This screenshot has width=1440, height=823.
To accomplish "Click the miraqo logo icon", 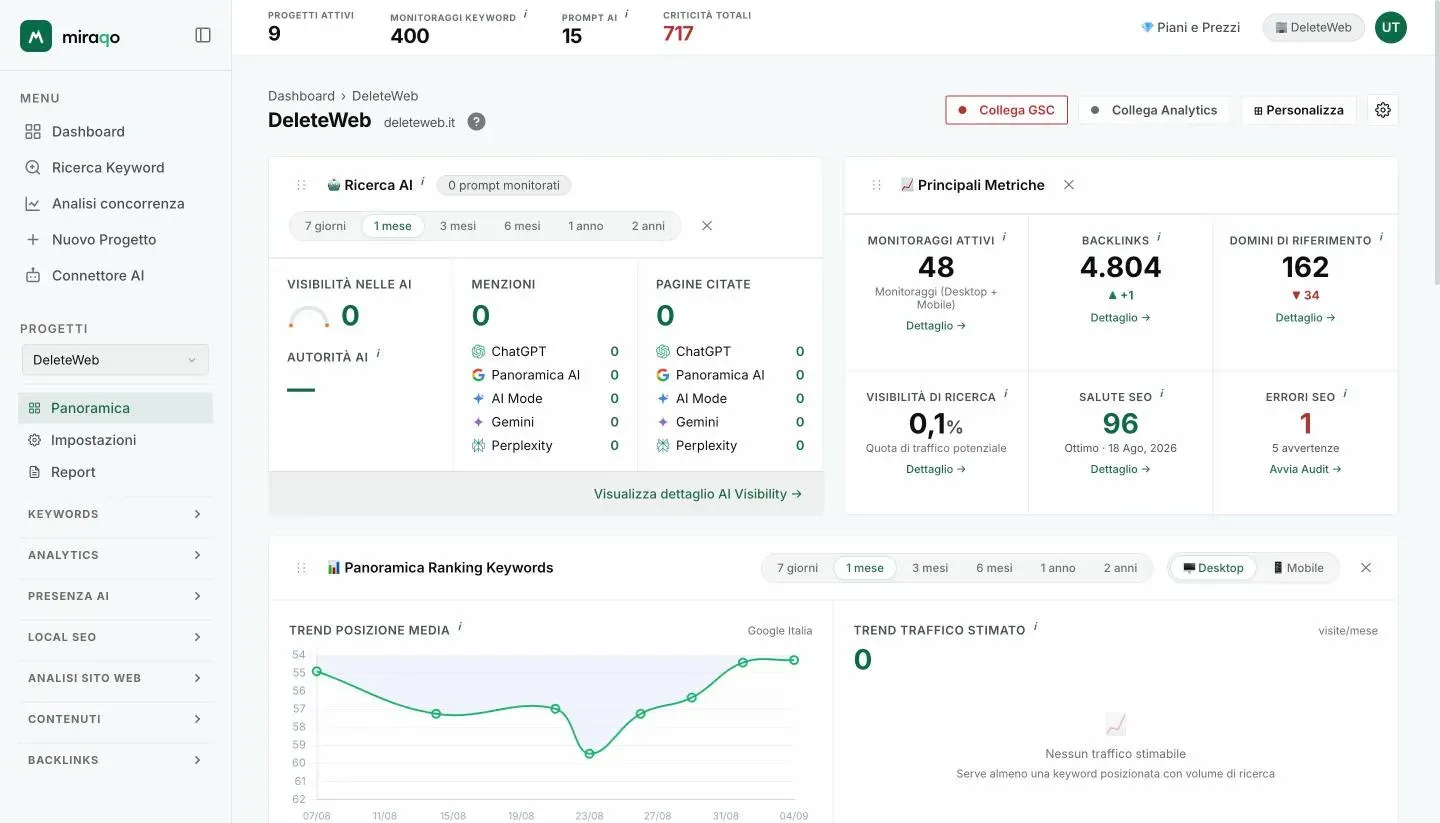I will pyautogui.click(x=36, y=36).
